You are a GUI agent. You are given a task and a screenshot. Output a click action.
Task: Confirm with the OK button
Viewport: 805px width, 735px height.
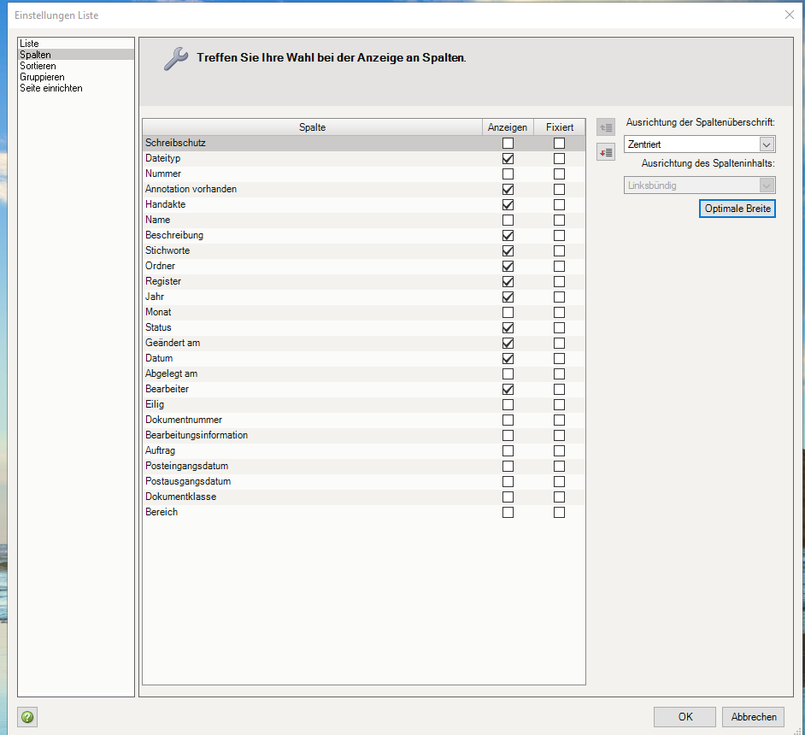[685, 717]
